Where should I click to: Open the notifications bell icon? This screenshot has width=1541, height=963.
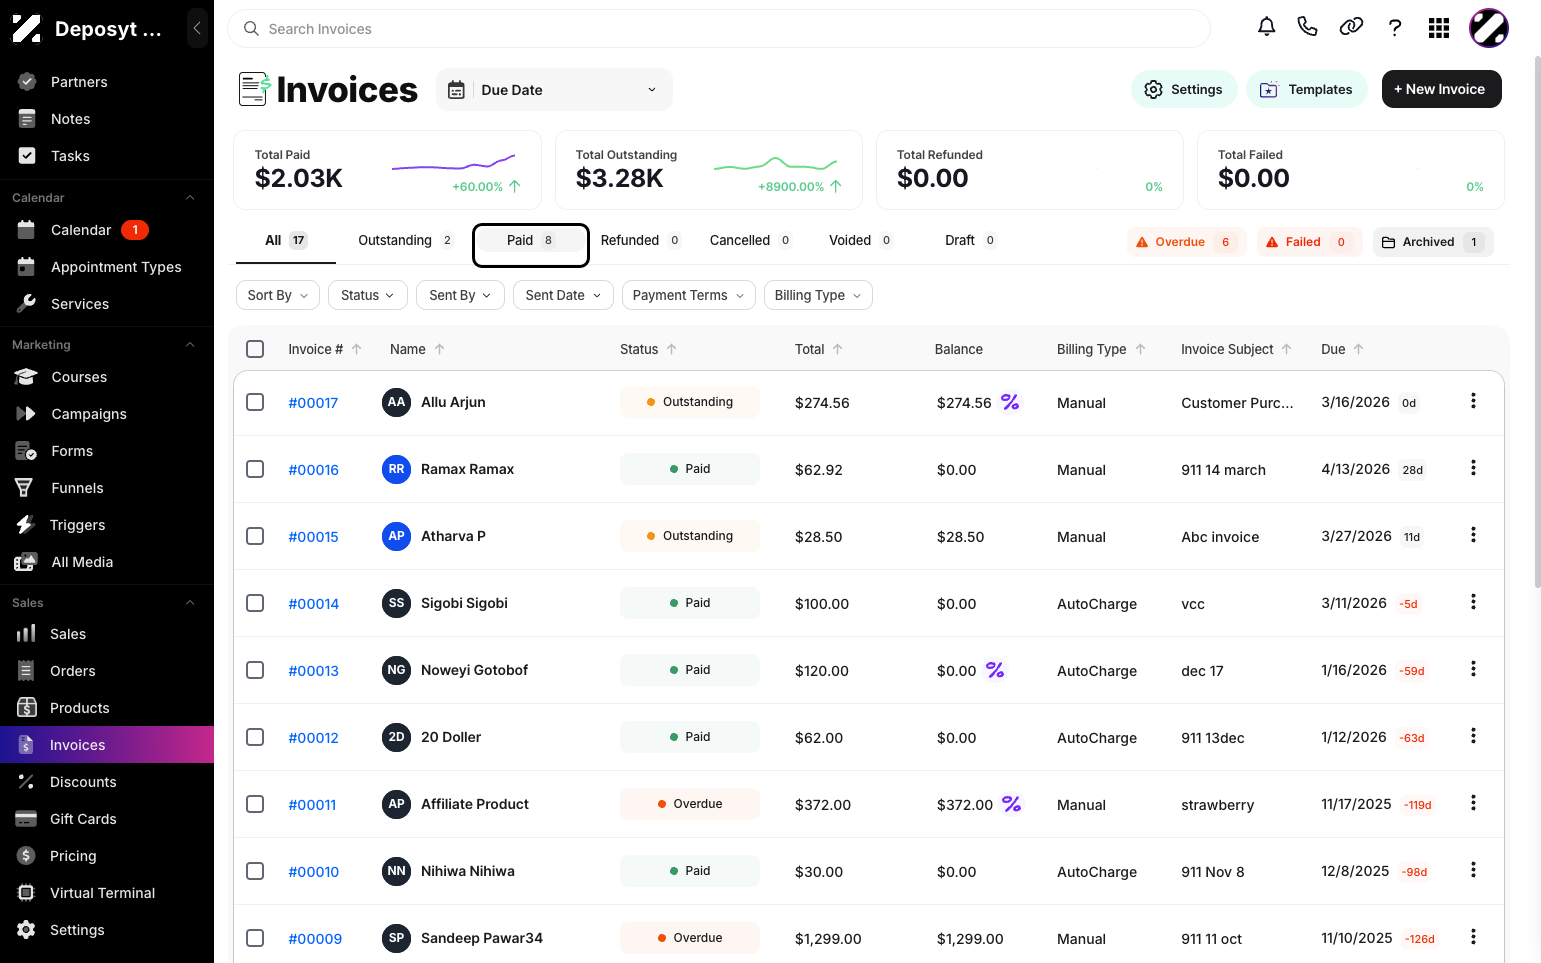tap(1266, 27)
